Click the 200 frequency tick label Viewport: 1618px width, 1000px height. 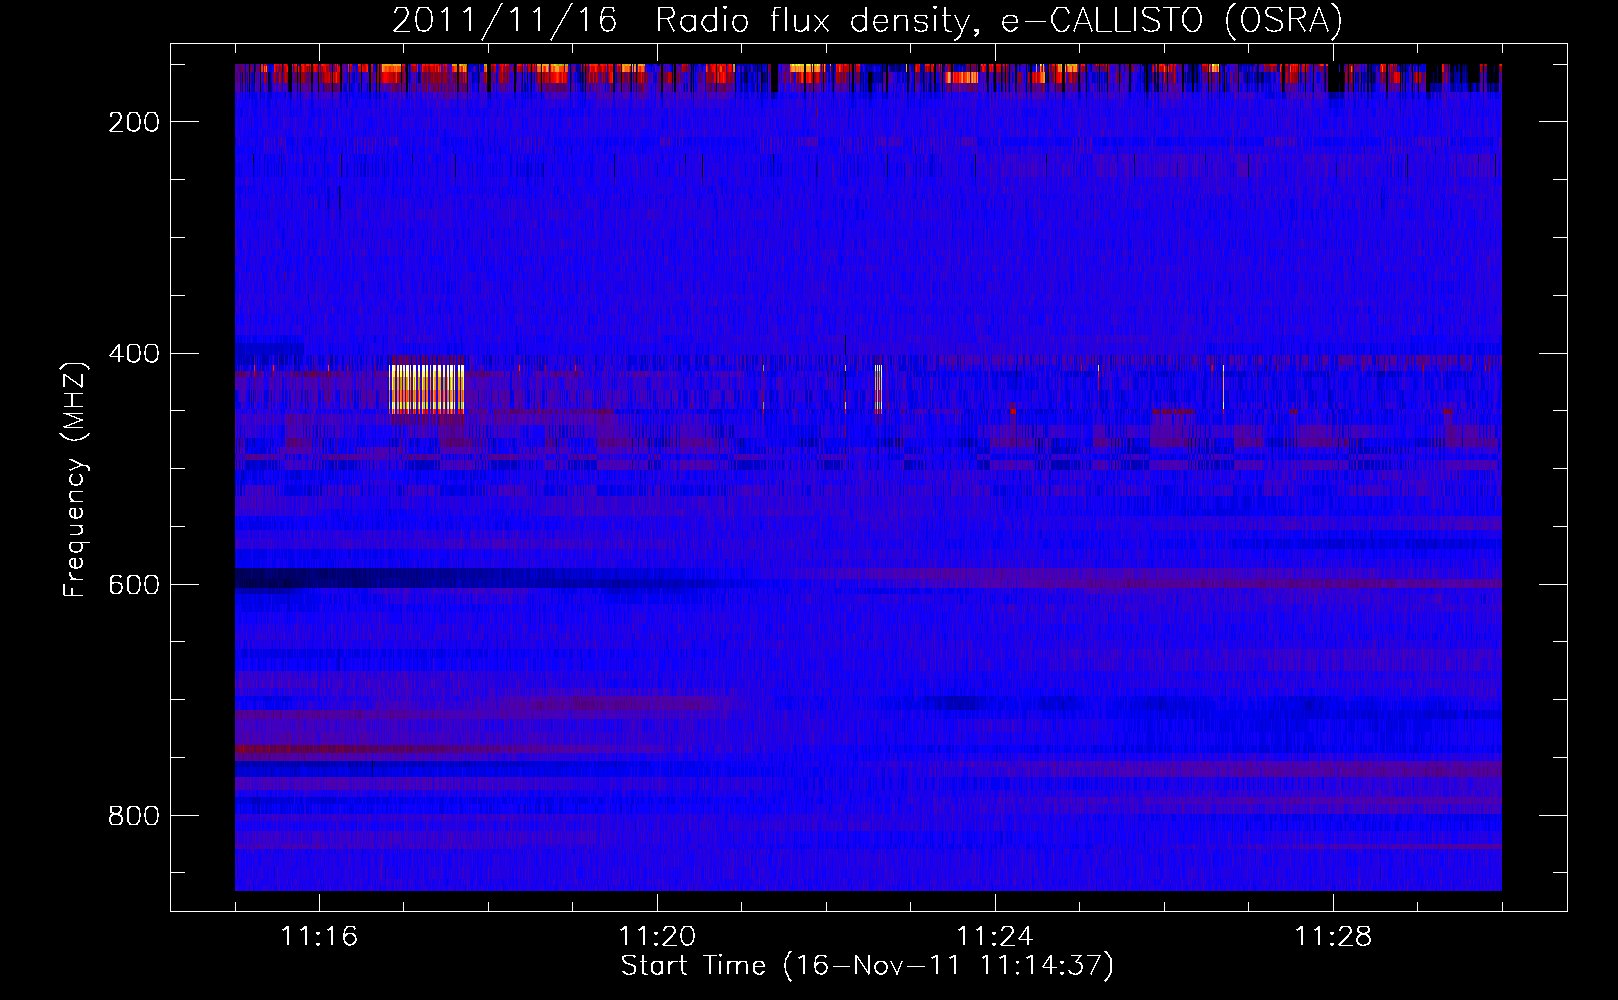tap(133, 122)
